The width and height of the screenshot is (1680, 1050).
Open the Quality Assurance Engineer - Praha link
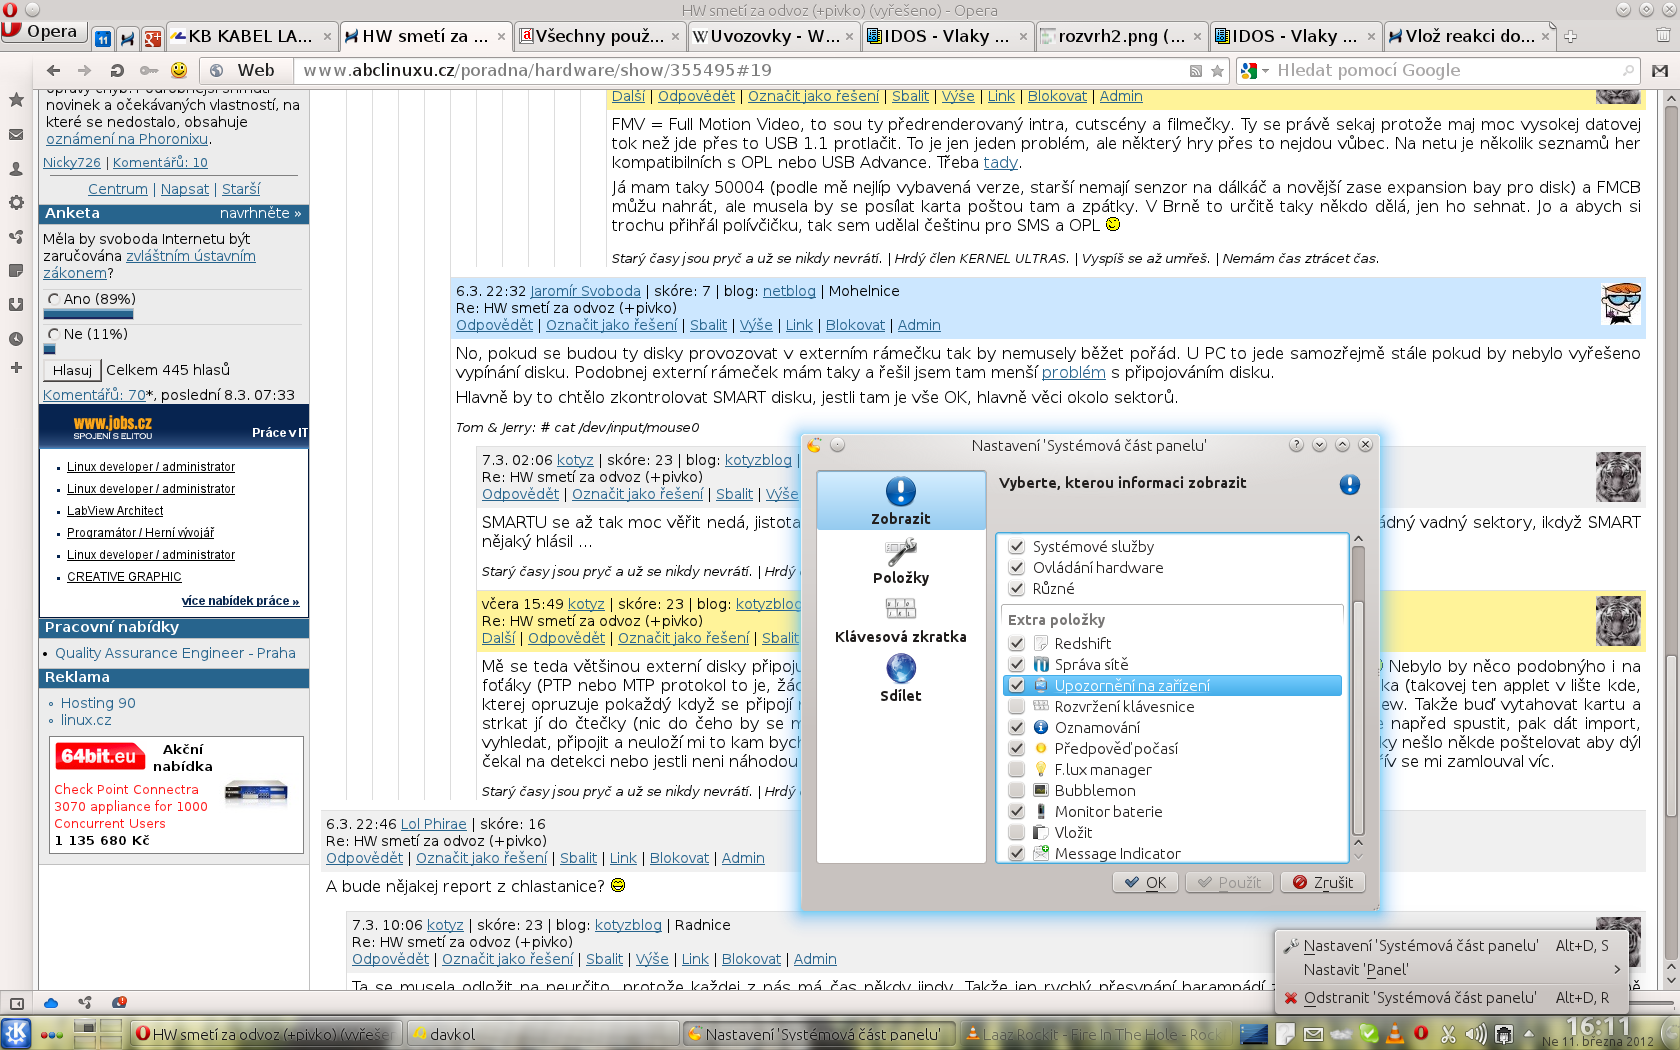pyautogui.click(x=175, y=653)
